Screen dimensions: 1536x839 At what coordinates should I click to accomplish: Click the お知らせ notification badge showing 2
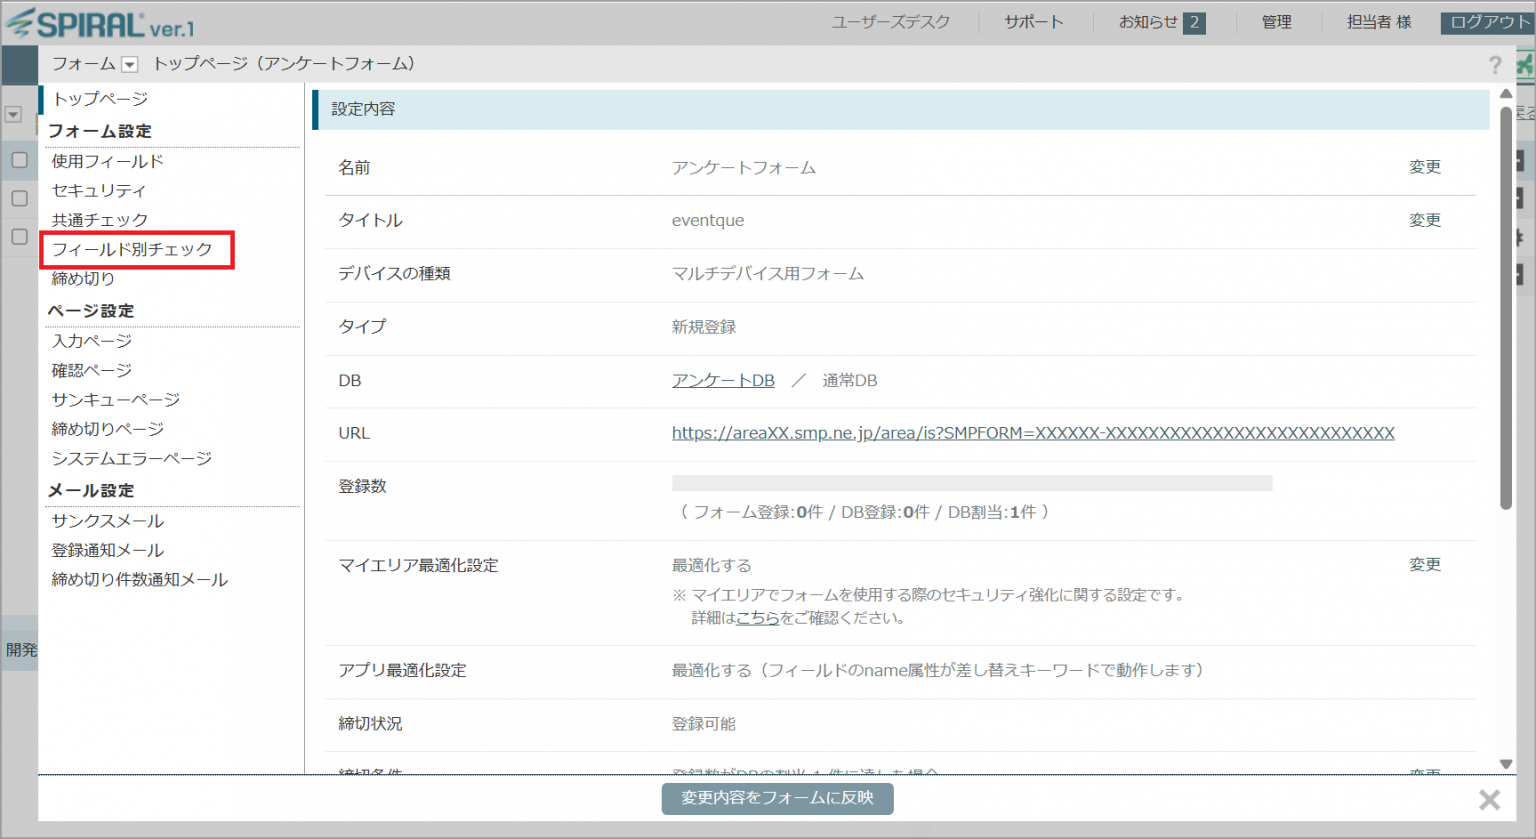(x=1193, y=23)
